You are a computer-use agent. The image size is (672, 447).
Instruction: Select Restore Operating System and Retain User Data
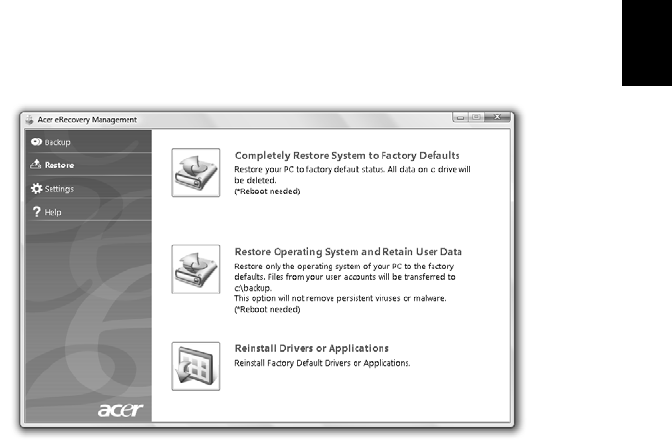point(348,252)
